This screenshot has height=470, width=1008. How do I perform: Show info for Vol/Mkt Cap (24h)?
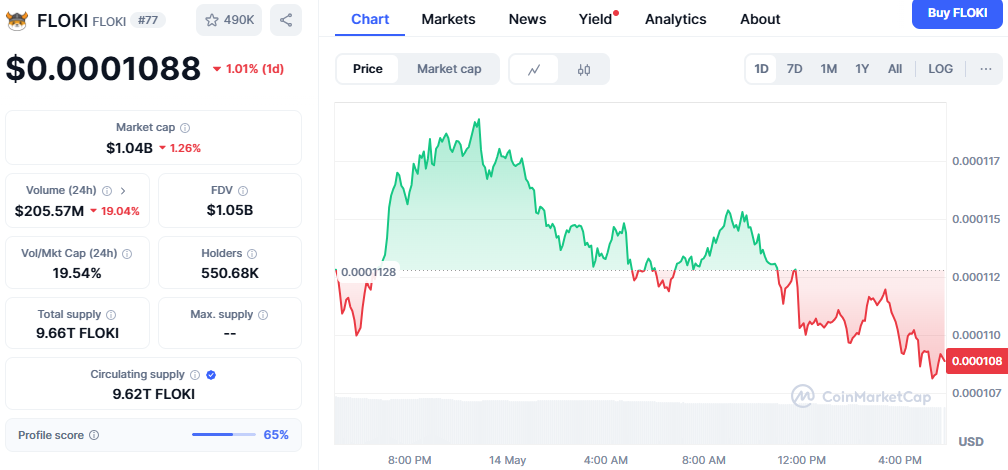click(127, 254)
